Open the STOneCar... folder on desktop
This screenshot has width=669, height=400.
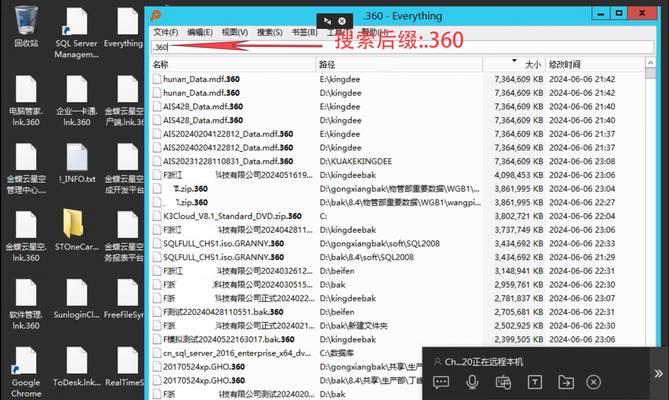[76, 230]
